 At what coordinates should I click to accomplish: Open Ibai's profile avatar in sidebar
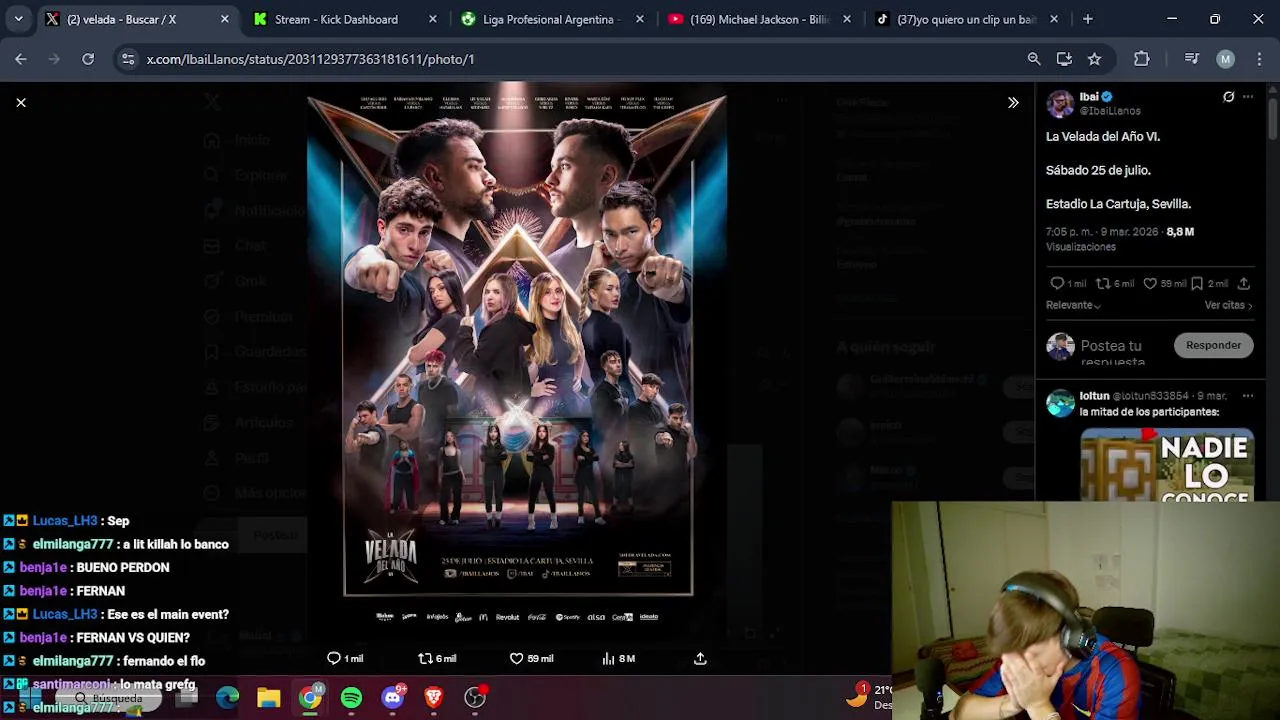[1060, 103]
